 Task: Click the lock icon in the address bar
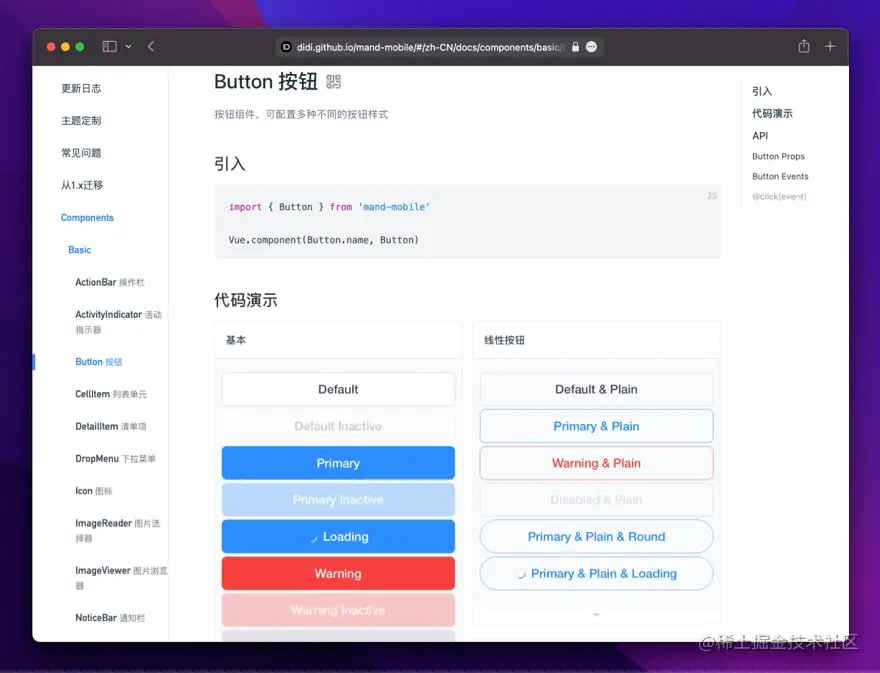click(x=575, y=46)
